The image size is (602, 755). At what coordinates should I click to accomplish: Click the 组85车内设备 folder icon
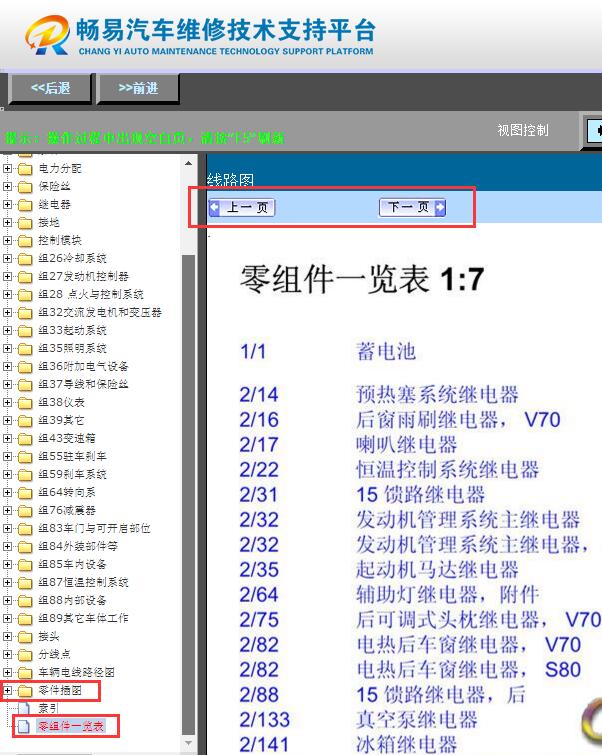(x=25, y=564)
